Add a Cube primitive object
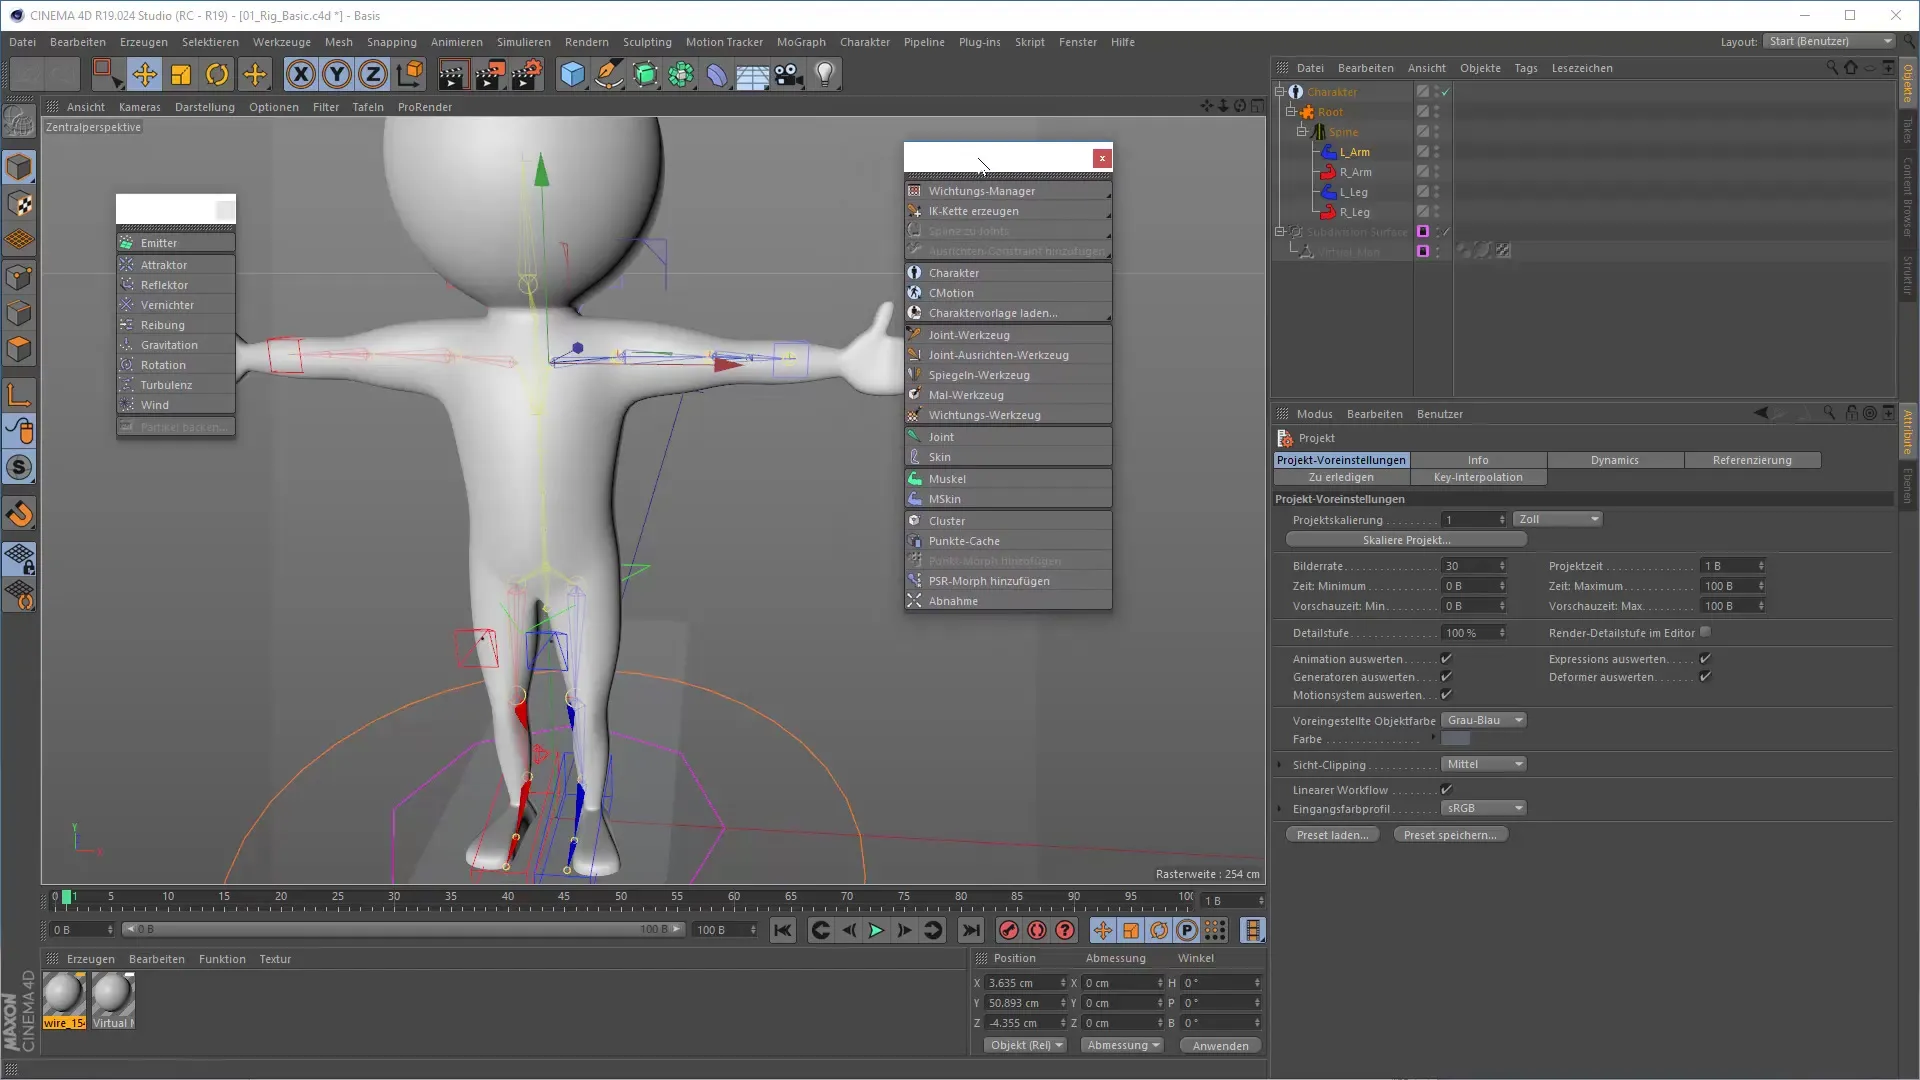The height and width of the screenshot is (1080, 1920). coord(572,74)
